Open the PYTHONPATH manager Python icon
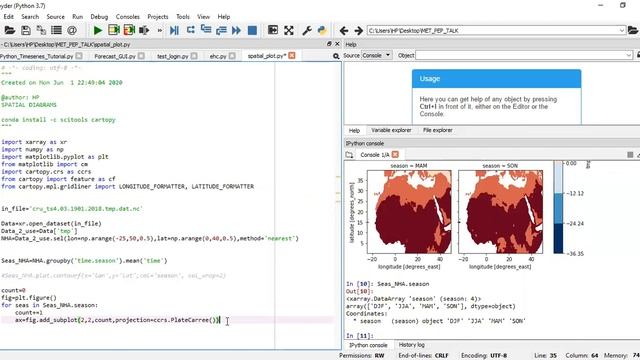This screenshot has height=360, width=640. 322,30
